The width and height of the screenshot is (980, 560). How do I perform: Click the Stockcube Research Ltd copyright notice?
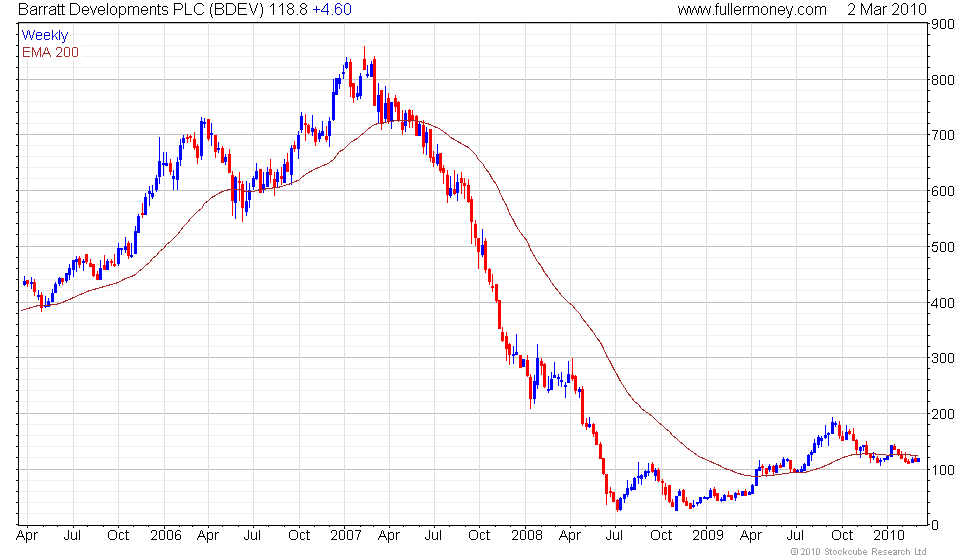(858, 552)
